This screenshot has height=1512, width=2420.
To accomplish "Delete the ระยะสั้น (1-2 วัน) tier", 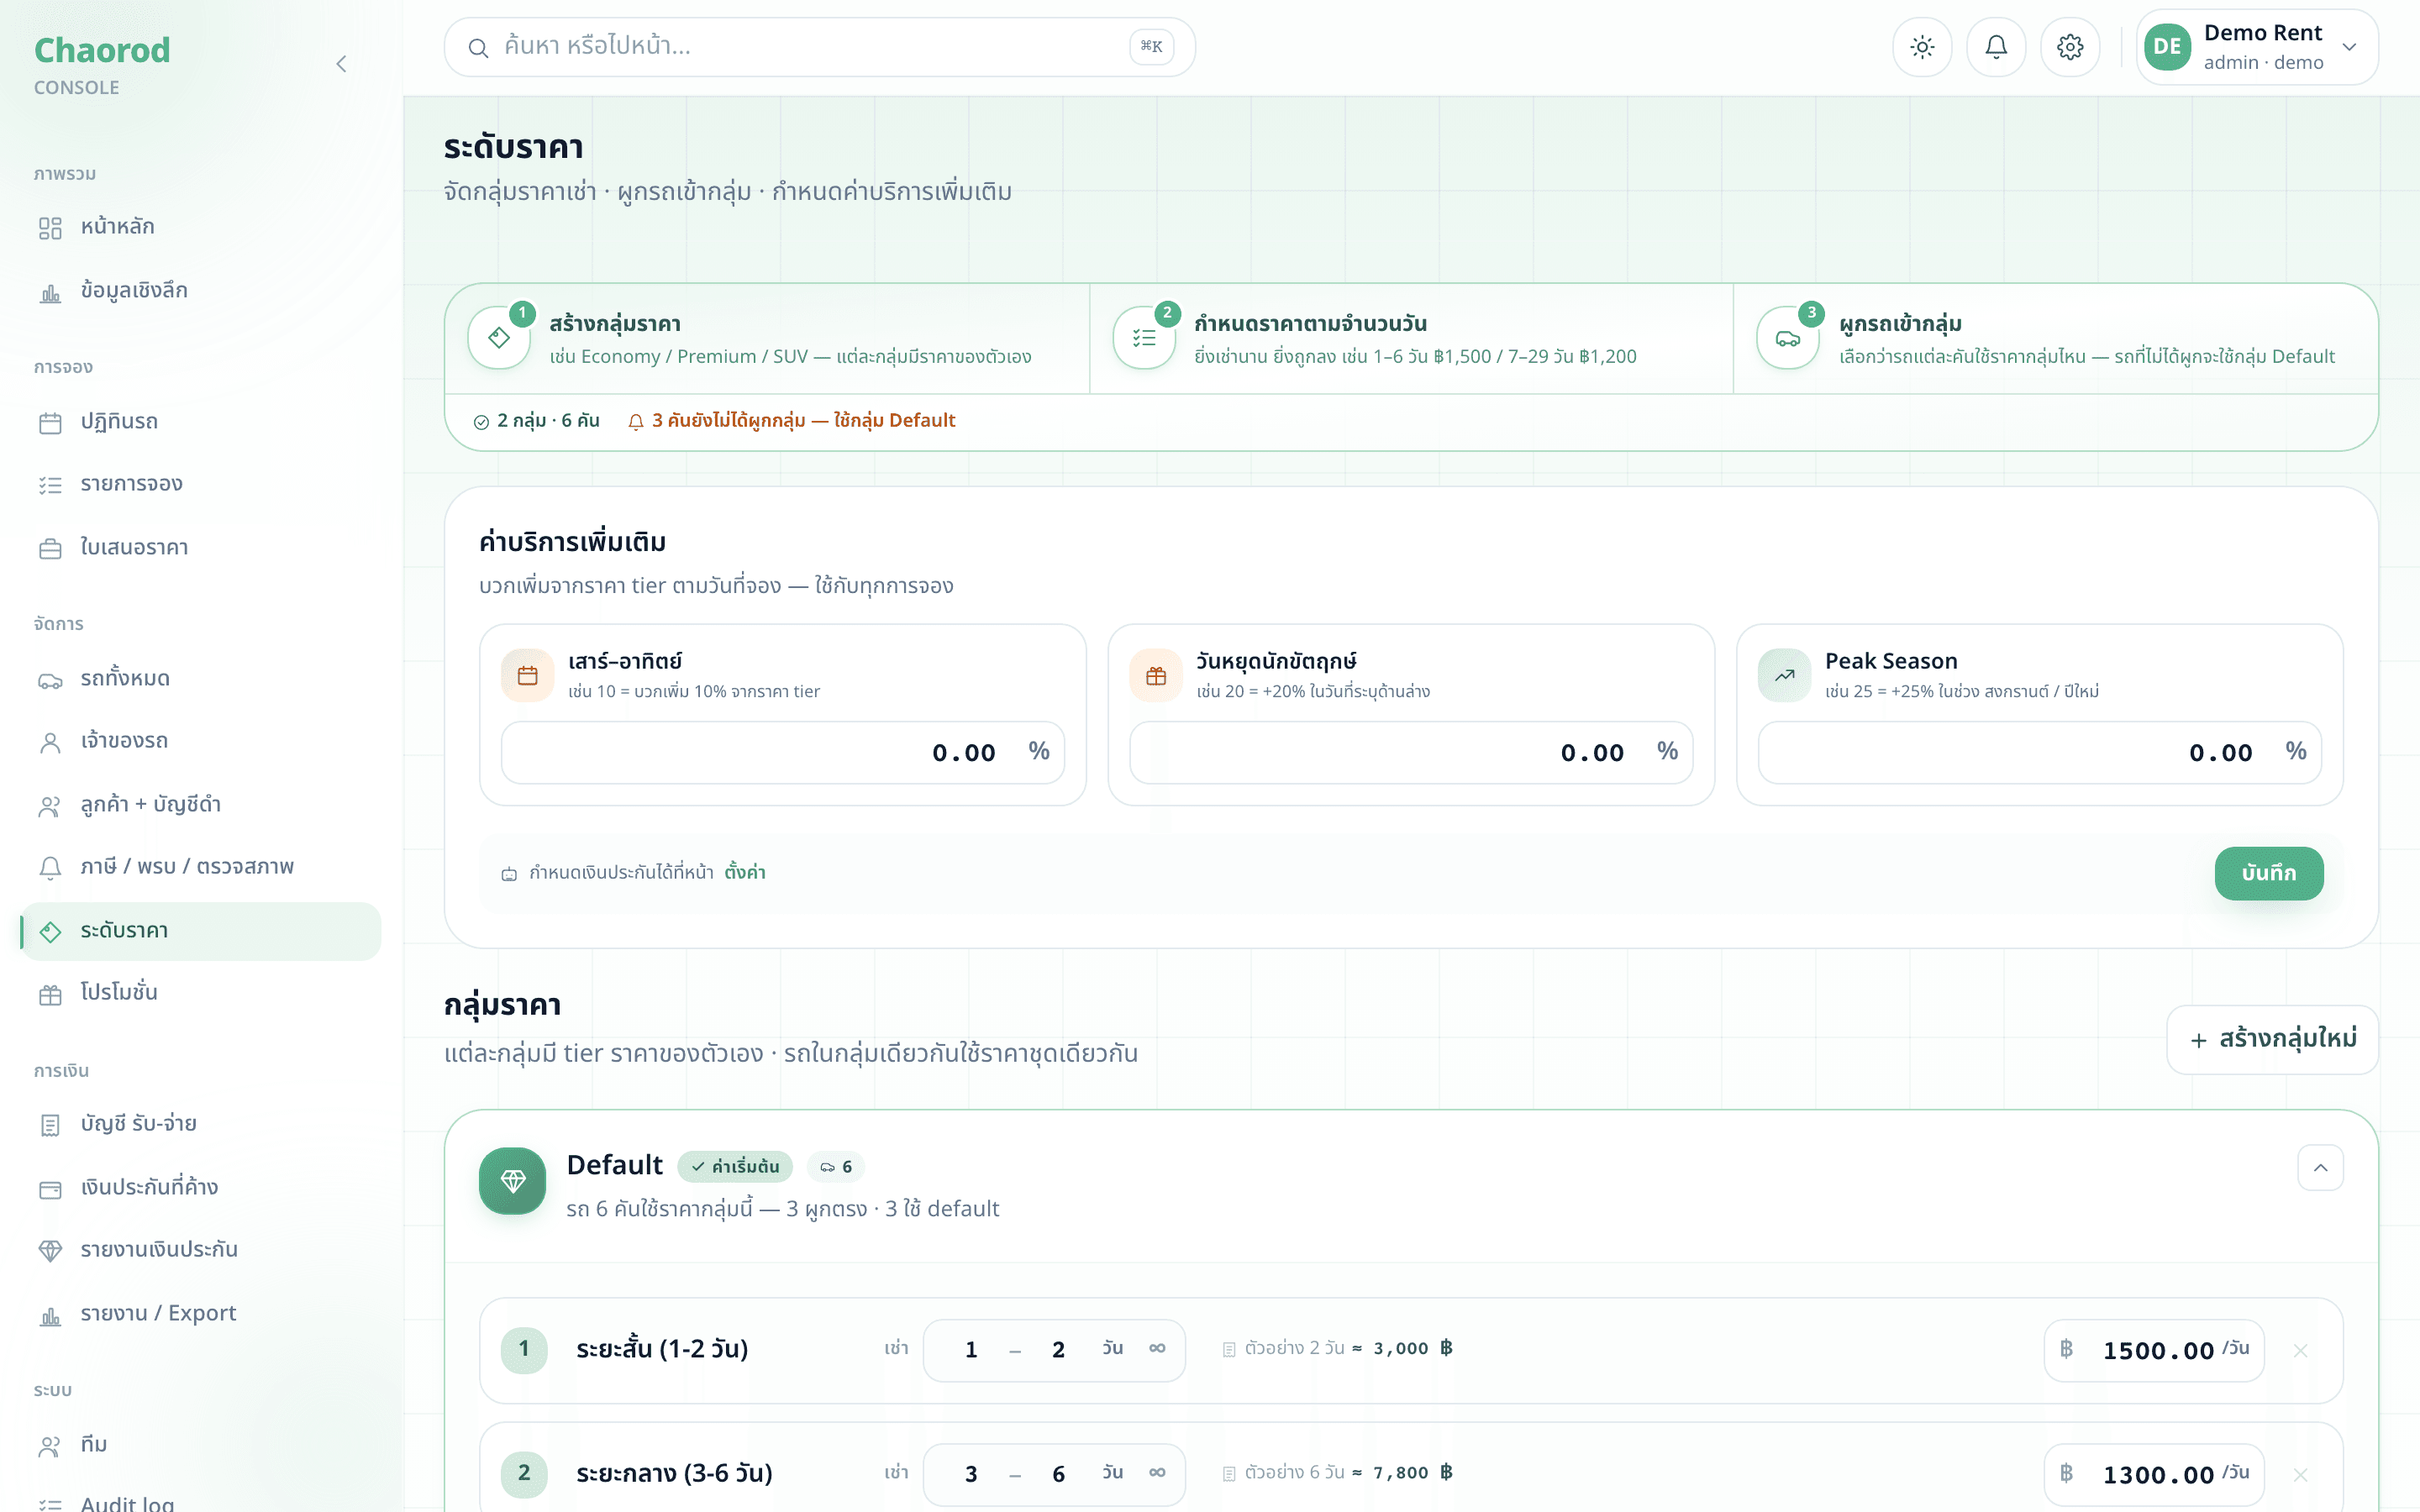I will click(x=2300, y=1351).
